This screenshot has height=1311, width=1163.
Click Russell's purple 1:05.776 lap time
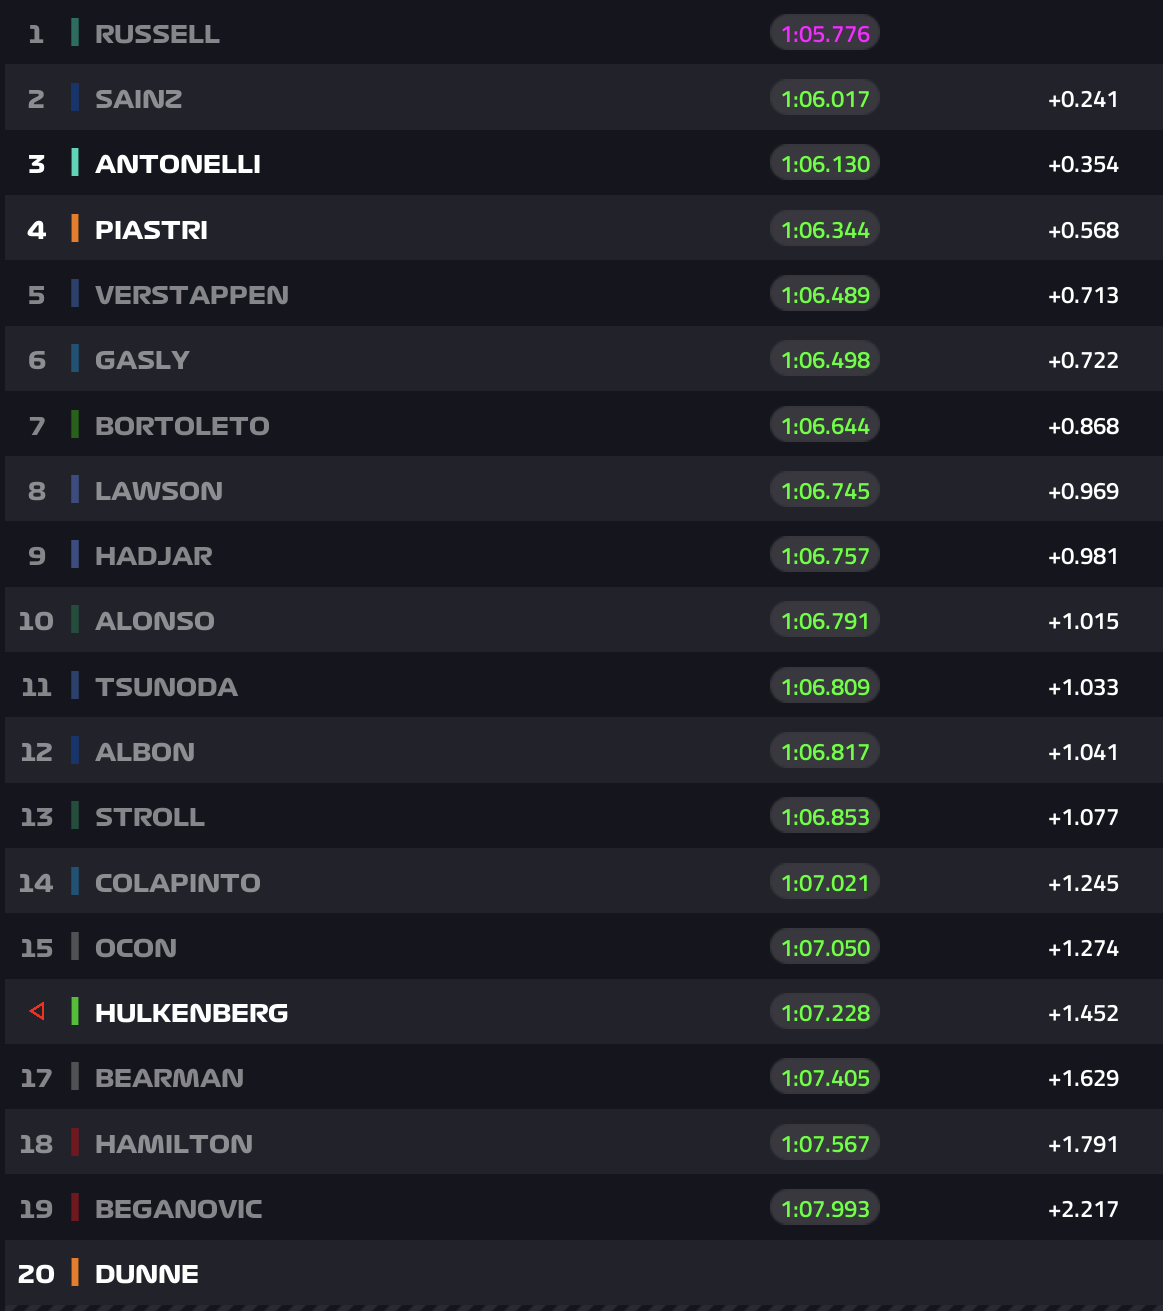pos(825,34)
